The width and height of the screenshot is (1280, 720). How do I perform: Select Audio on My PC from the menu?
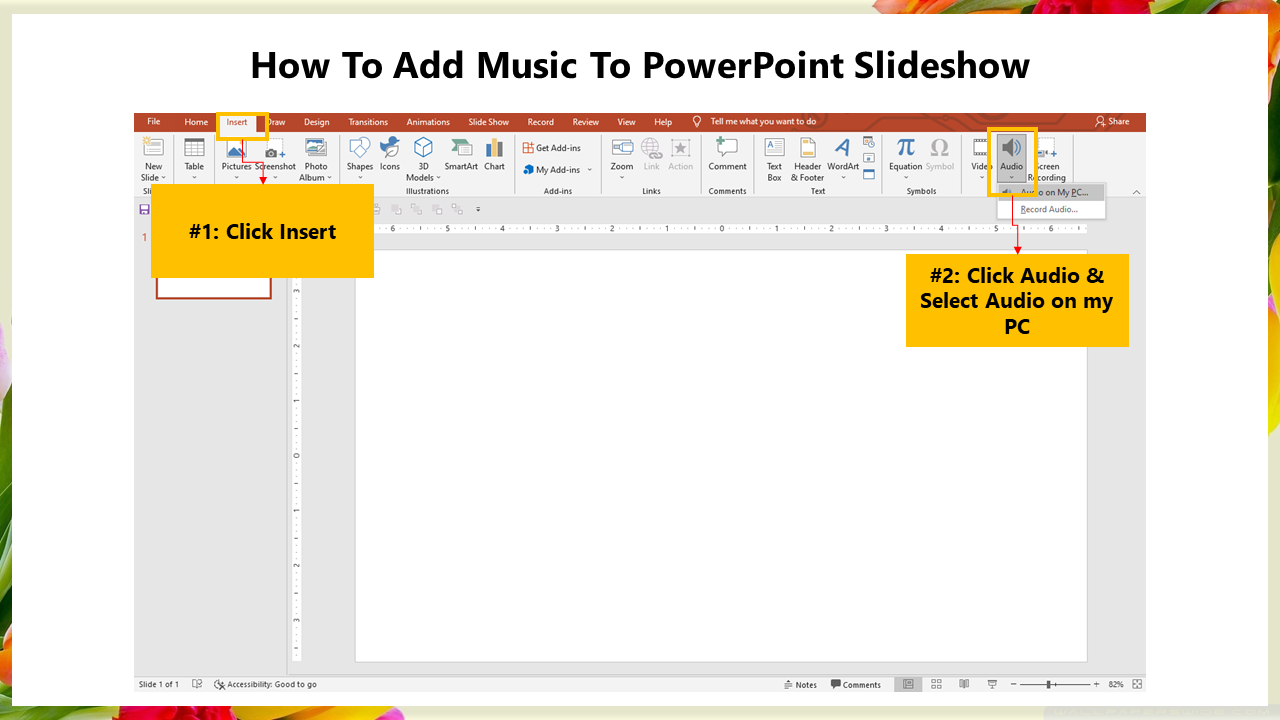(x=1051, y=192)
